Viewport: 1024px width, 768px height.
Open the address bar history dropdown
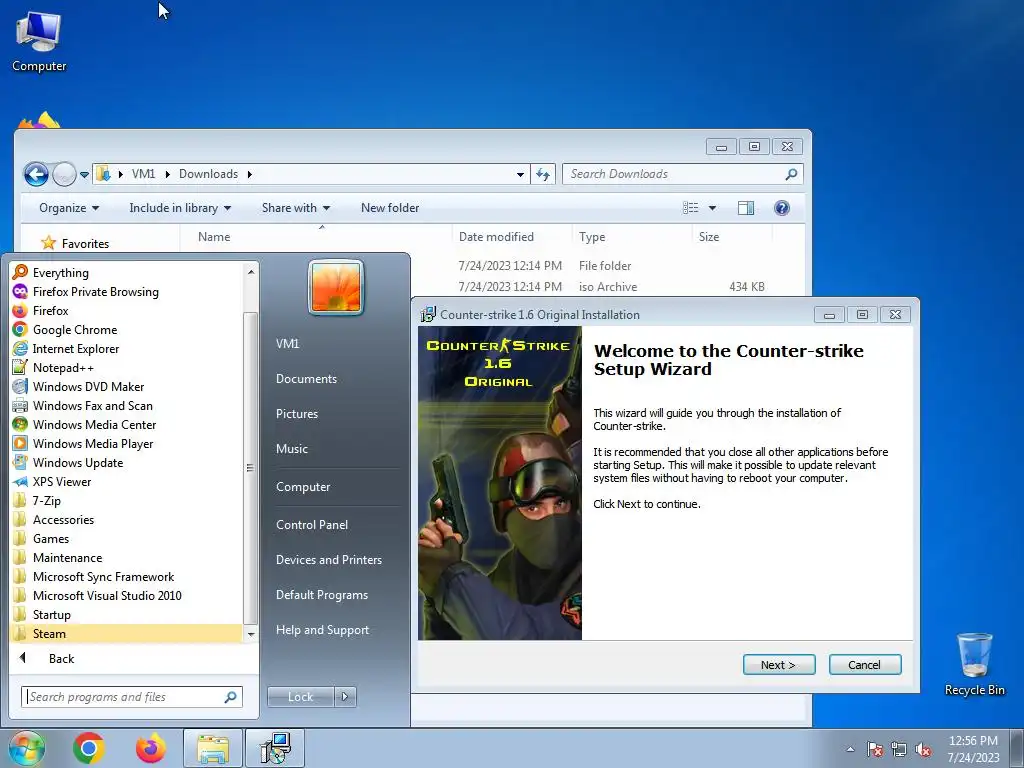[x=520, y=174]
